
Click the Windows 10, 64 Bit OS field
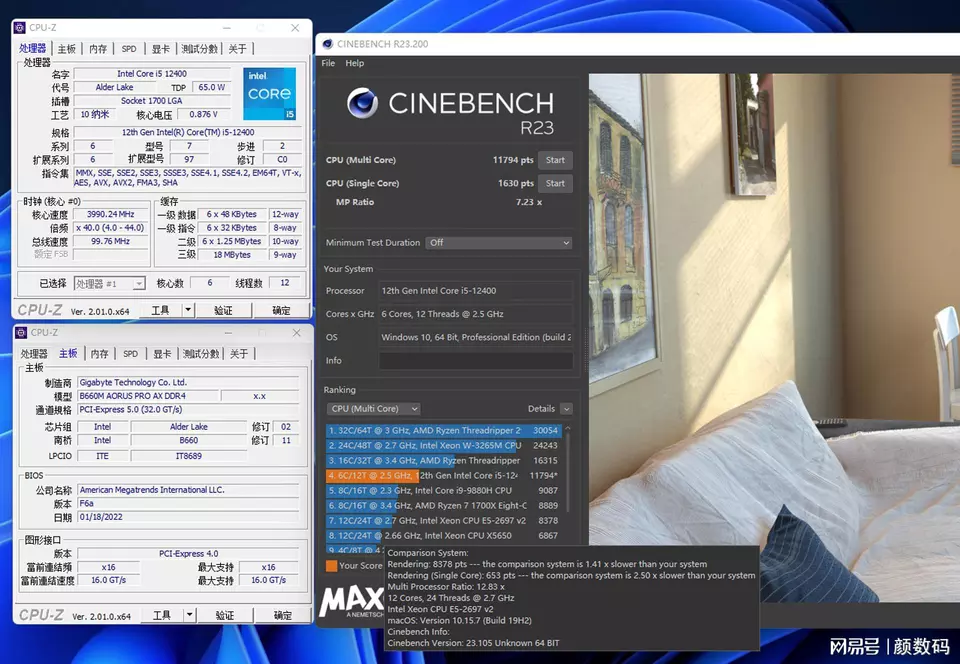click(476, 337)
